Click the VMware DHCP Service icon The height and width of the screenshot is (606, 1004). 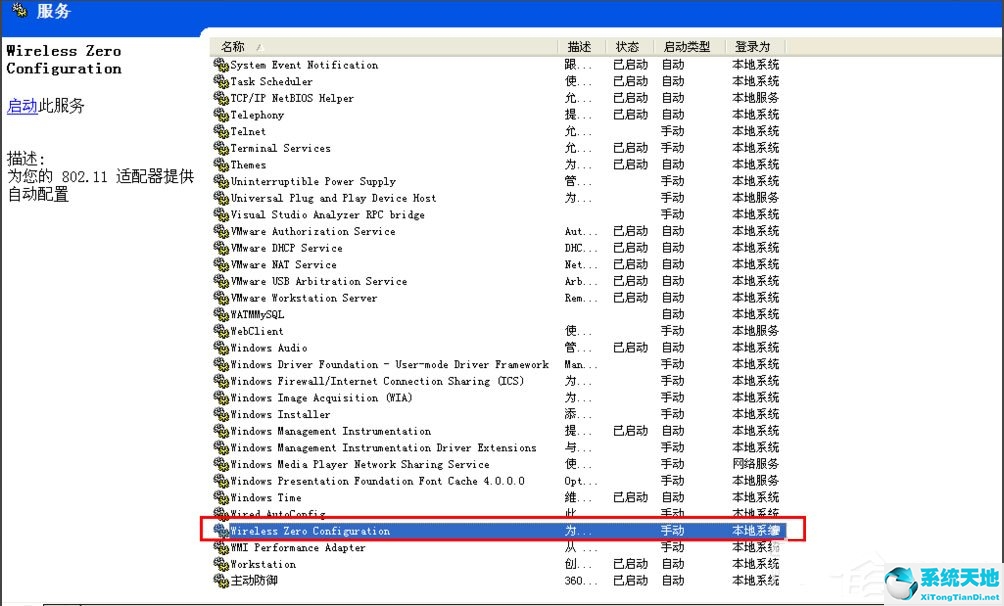point(222,248)
